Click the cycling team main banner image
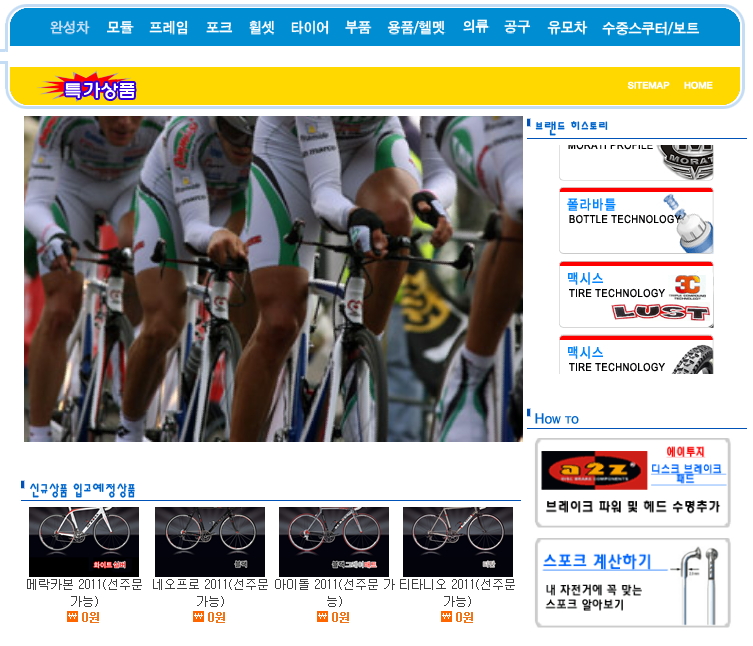Screen dimensions: 753x646 (x=273, y=279)
